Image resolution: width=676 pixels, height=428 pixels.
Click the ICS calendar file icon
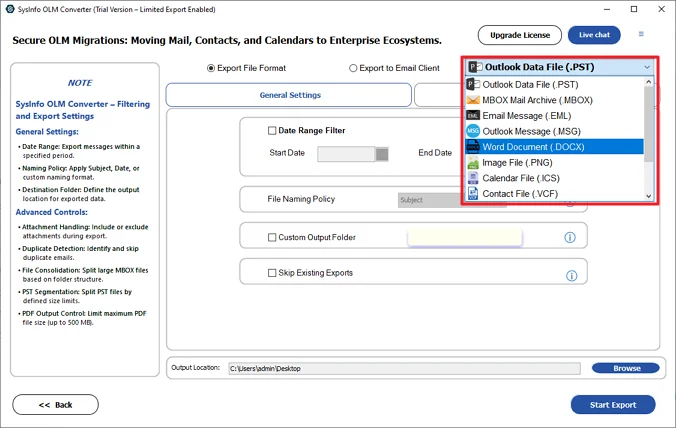(473, 178)
